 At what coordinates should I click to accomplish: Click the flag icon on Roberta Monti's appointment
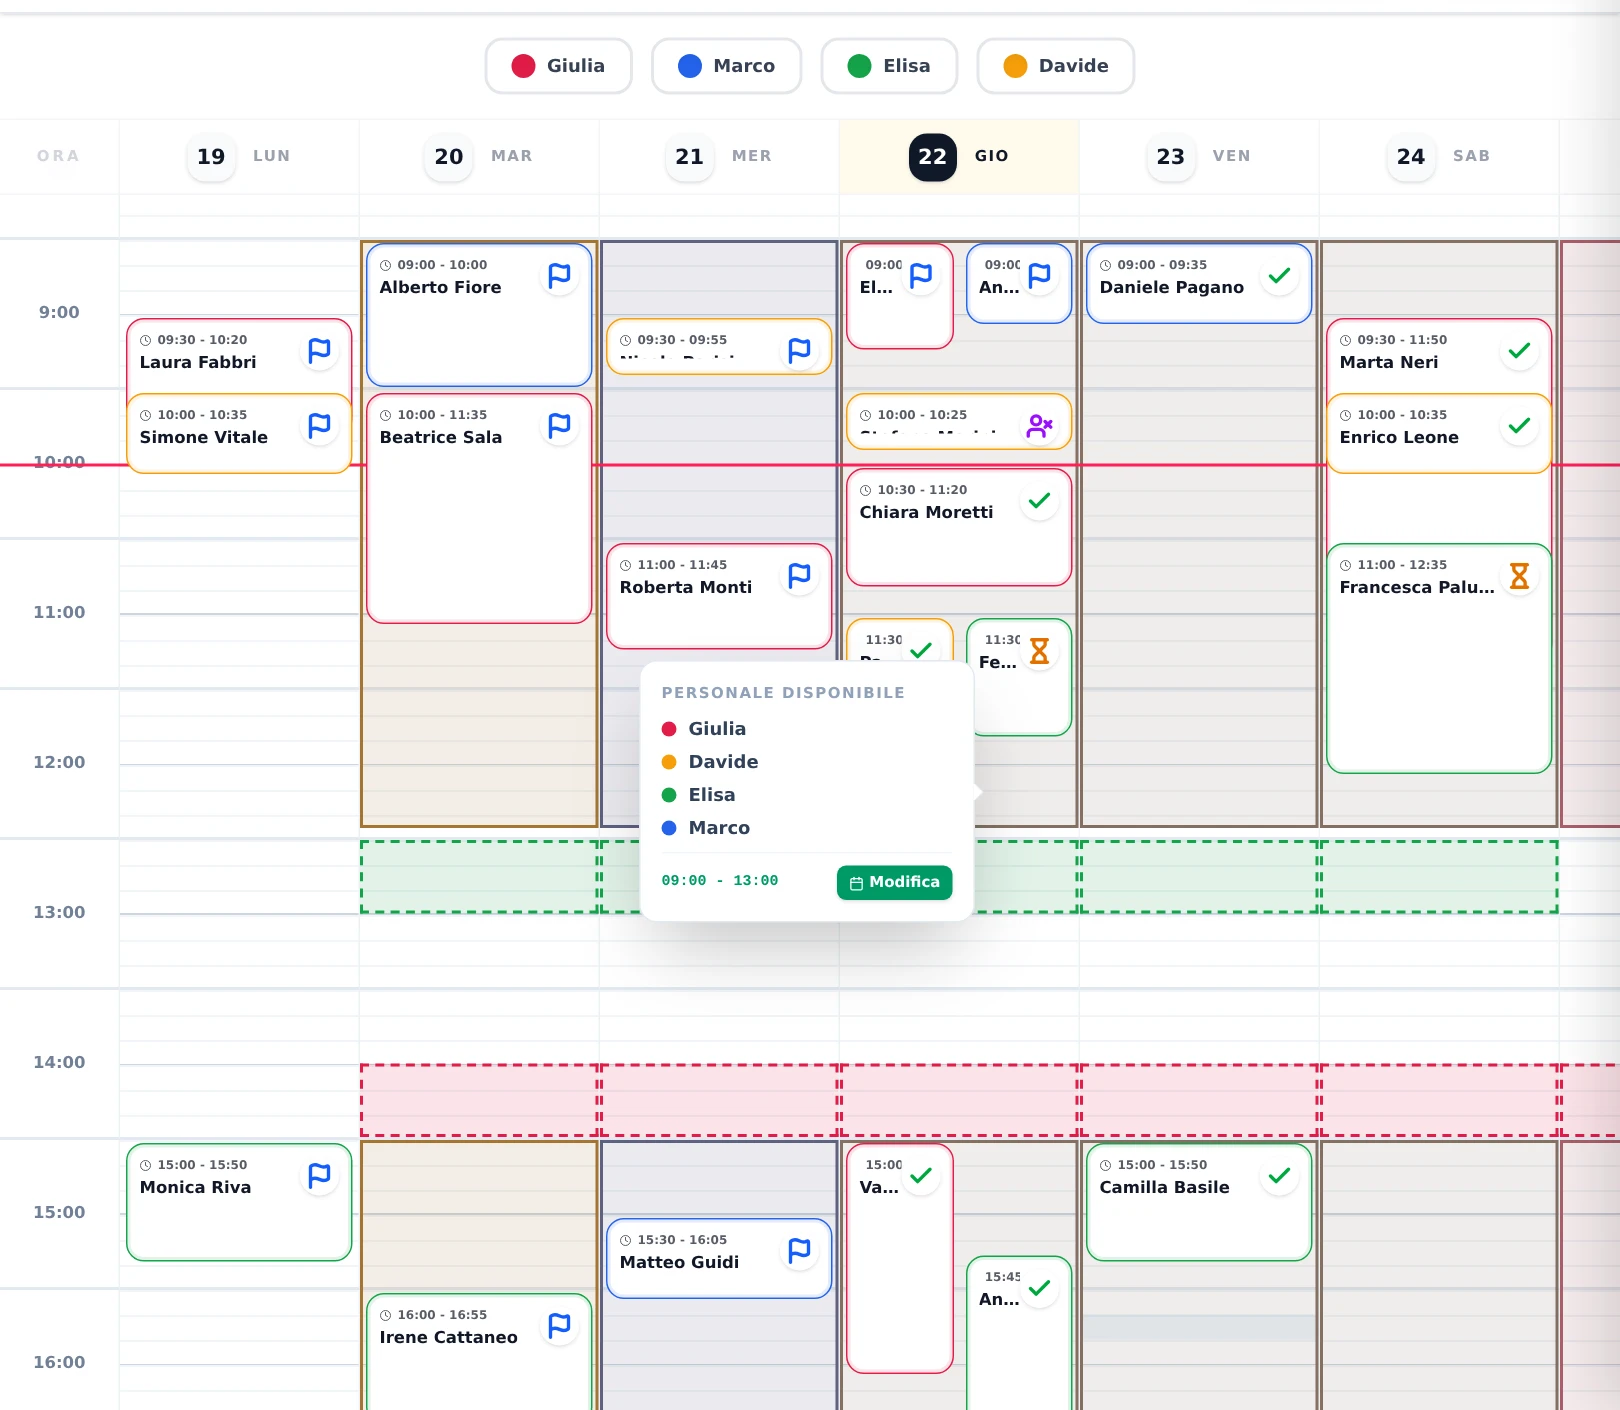pos(799,576)
